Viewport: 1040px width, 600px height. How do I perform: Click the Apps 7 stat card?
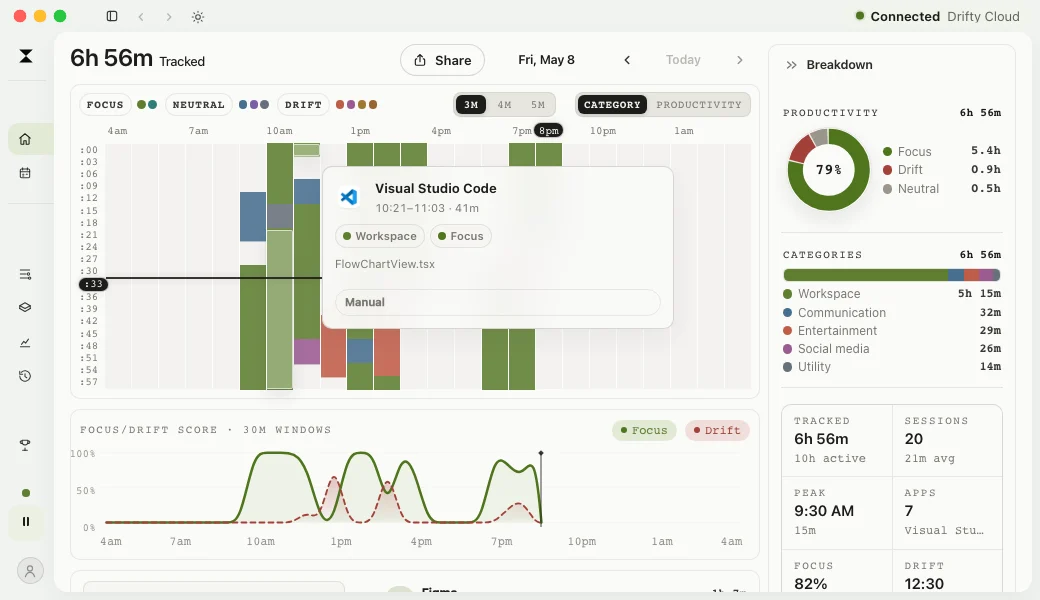(947, 512)
